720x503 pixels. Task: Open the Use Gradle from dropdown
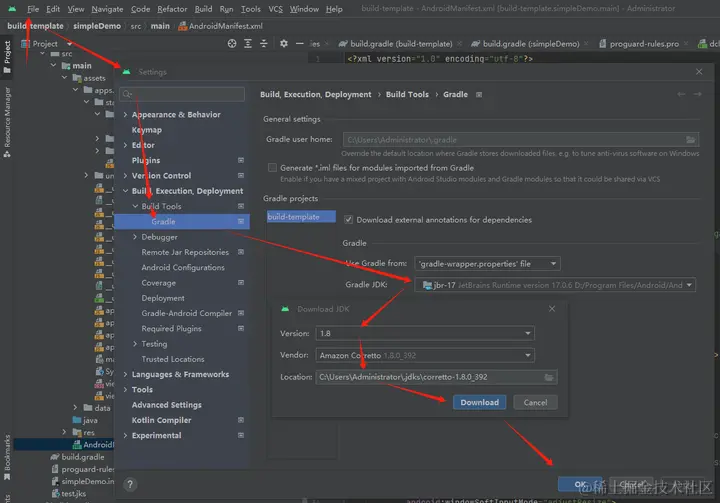tap(487, 264)
